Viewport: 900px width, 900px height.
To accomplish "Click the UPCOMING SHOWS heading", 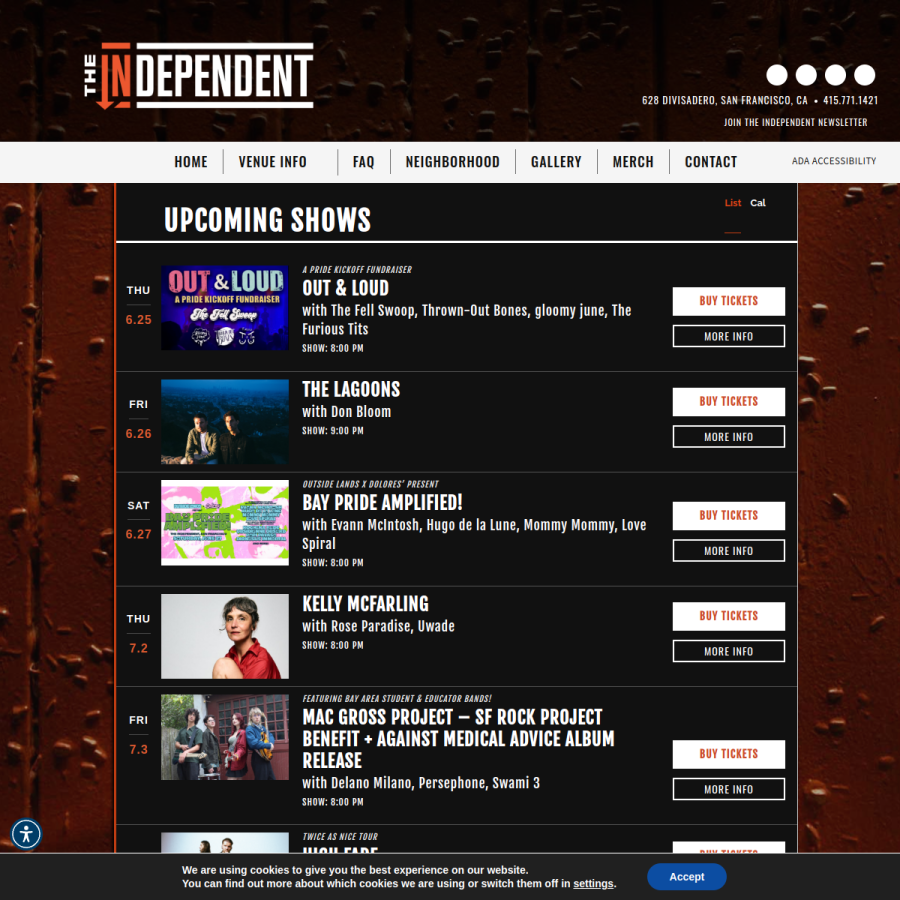I will click(x=267, y=220).
